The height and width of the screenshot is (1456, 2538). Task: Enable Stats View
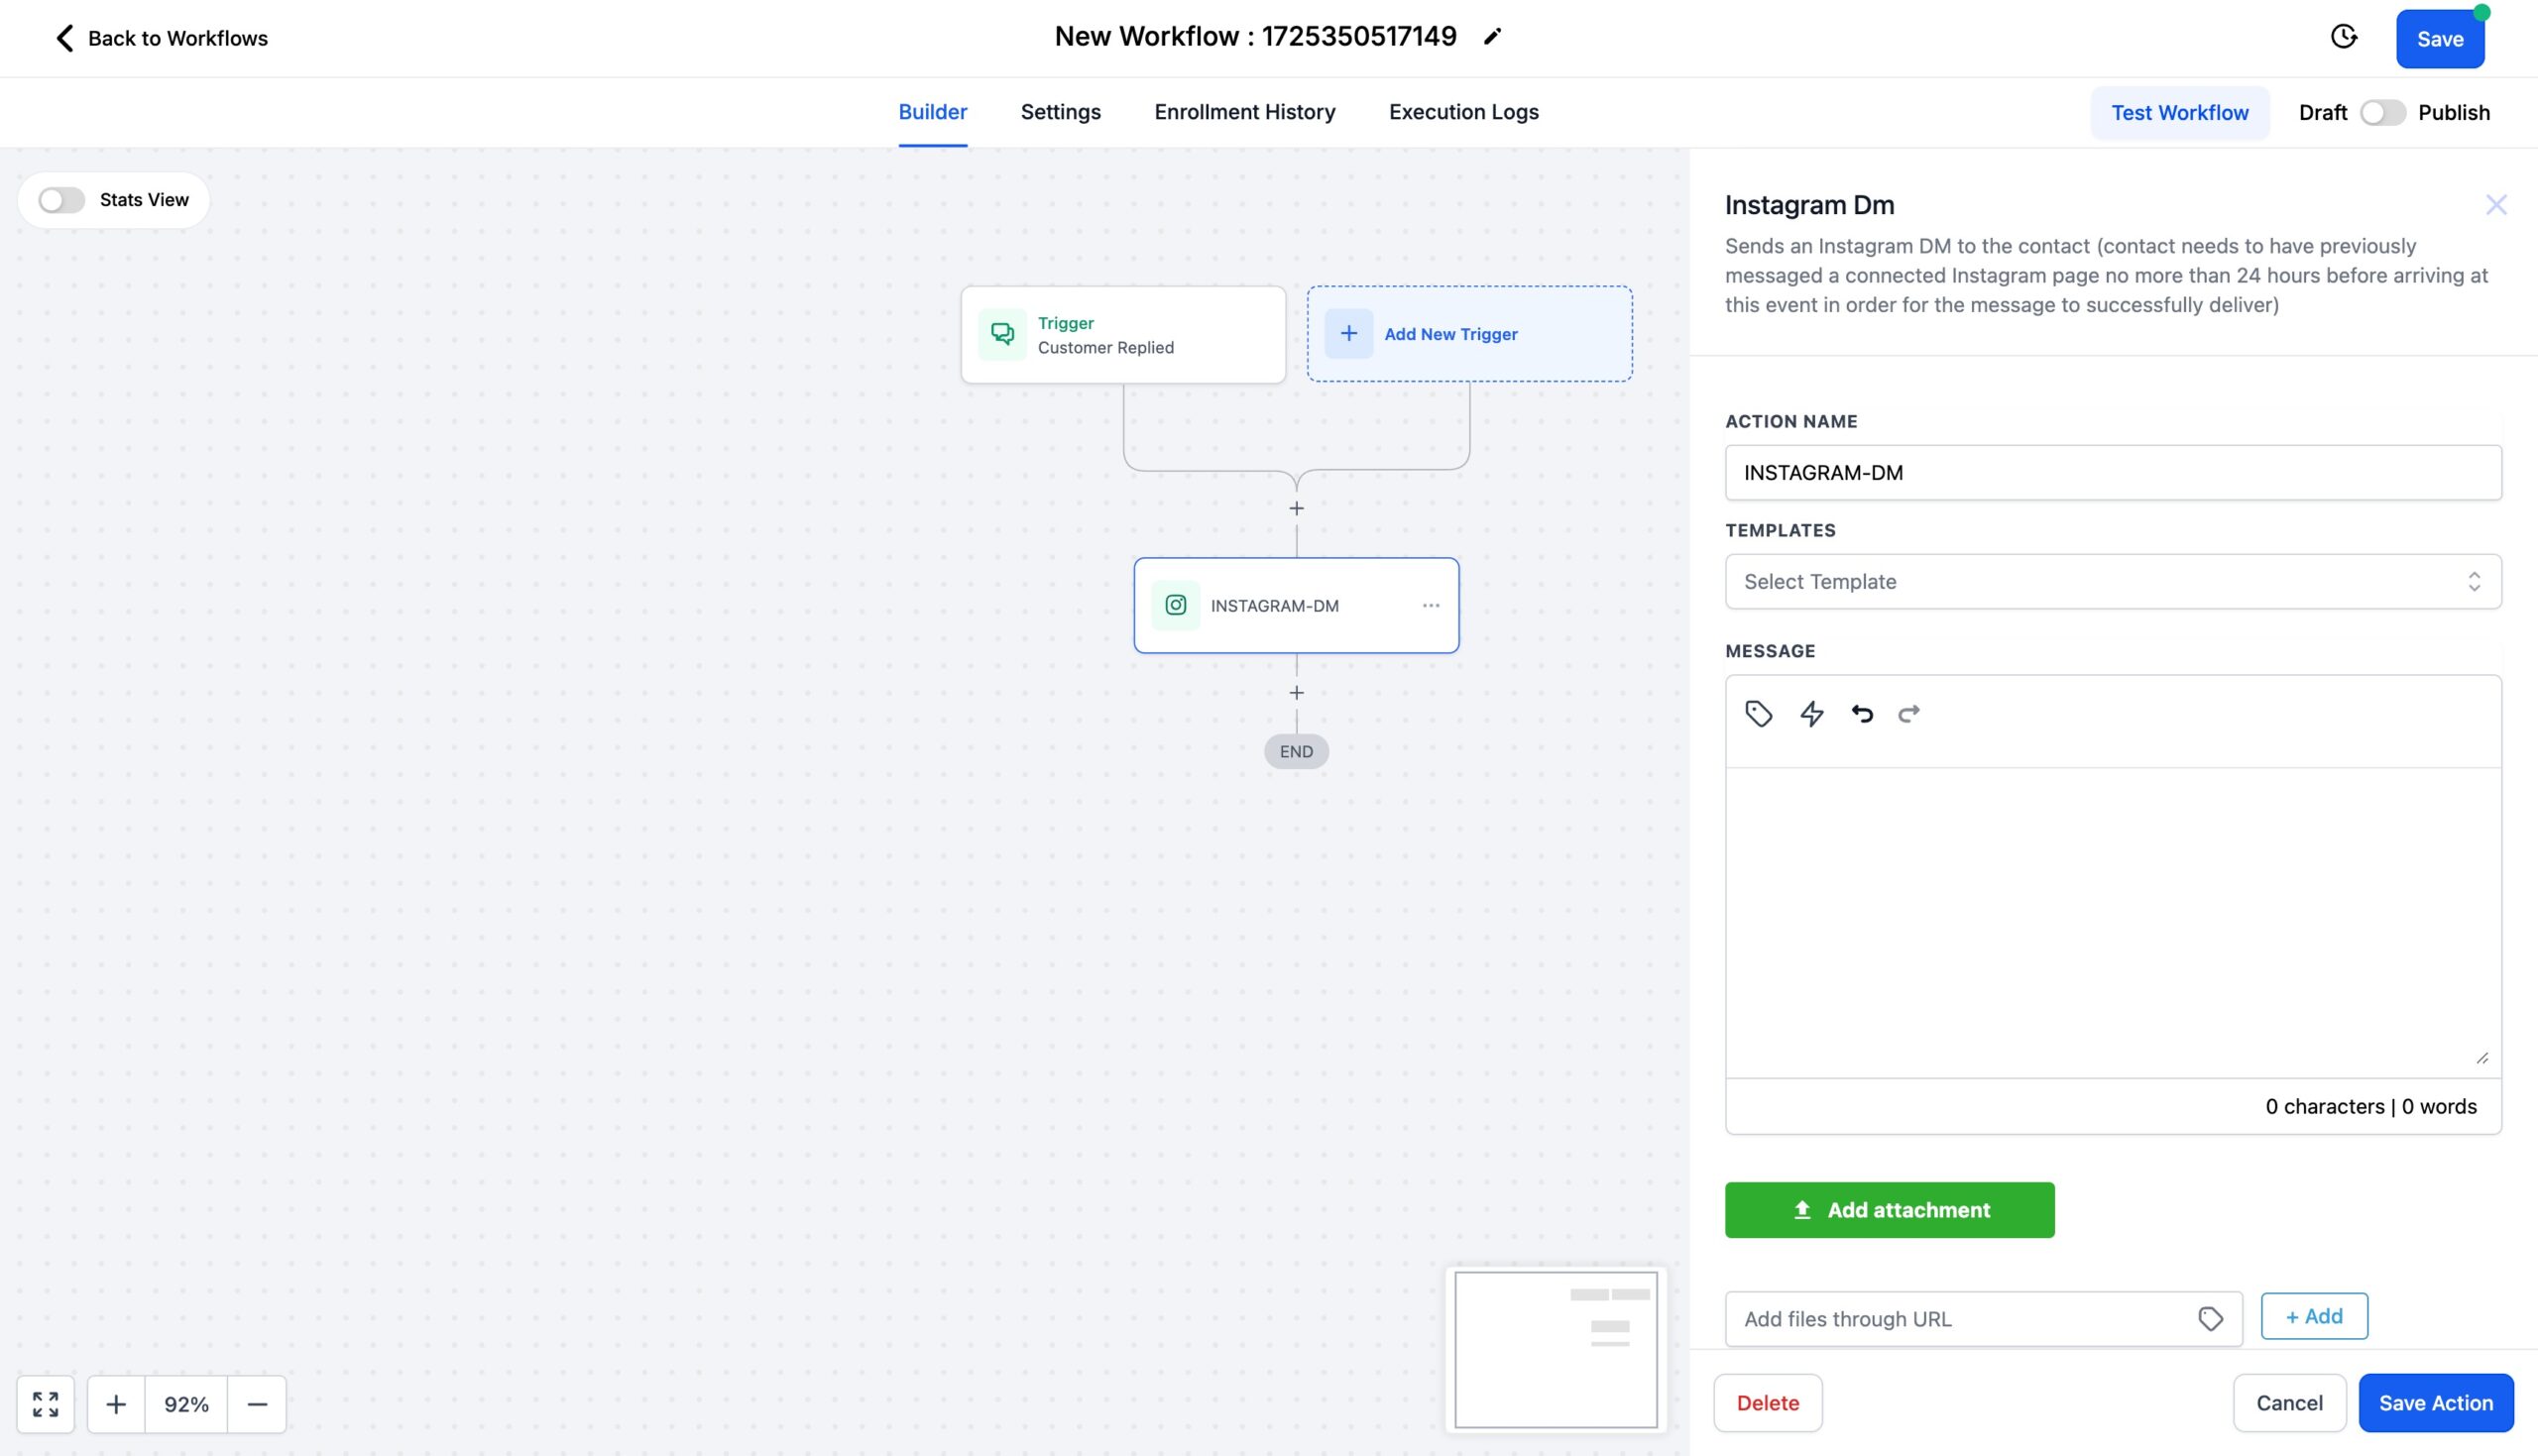coord(60,199)
